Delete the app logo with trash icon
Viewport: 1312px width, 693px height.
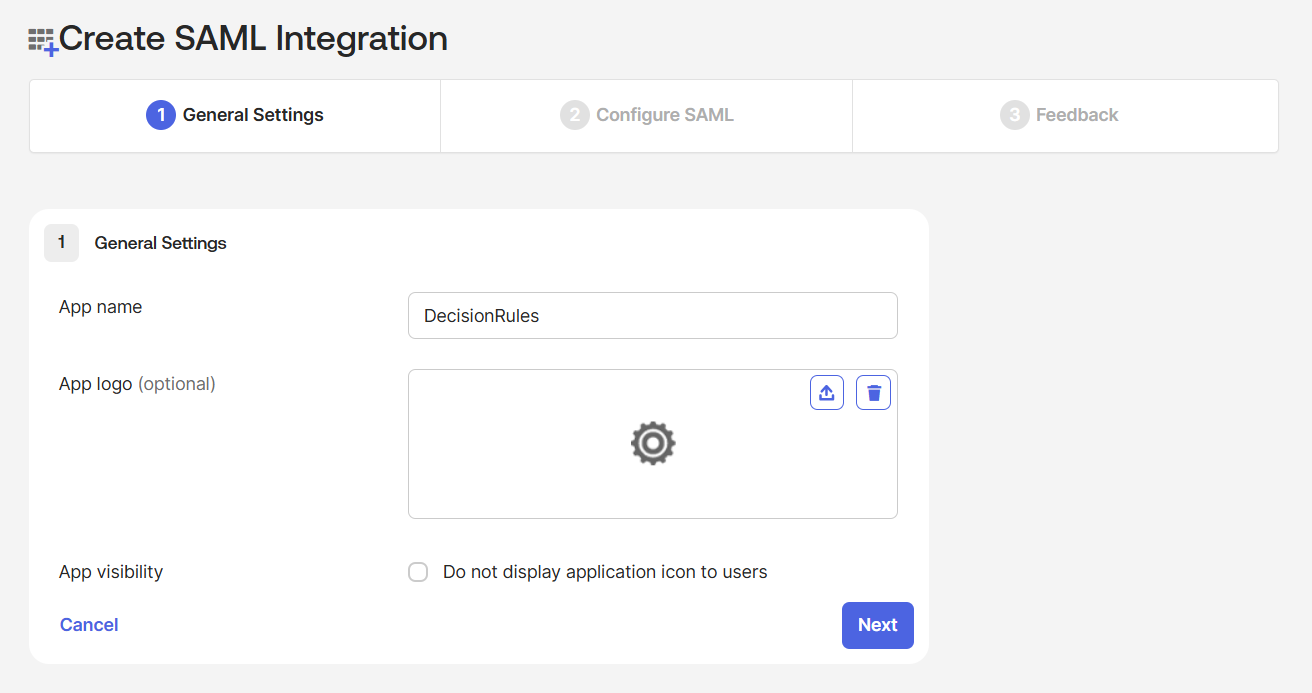click(873, 393)
